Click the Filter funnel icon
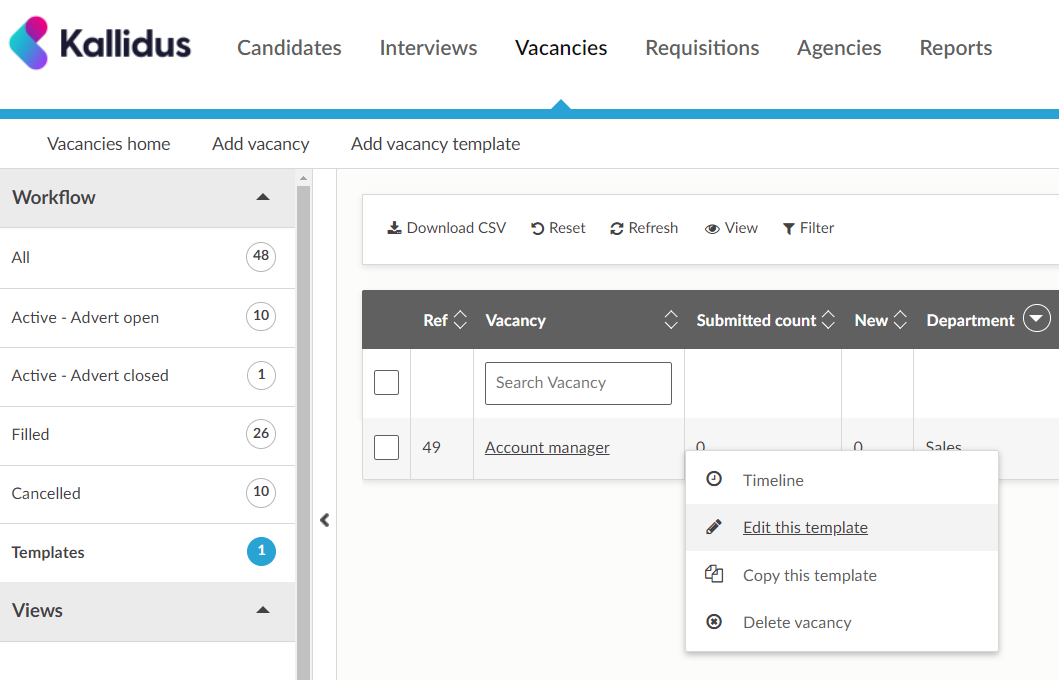 pos(789,228)
